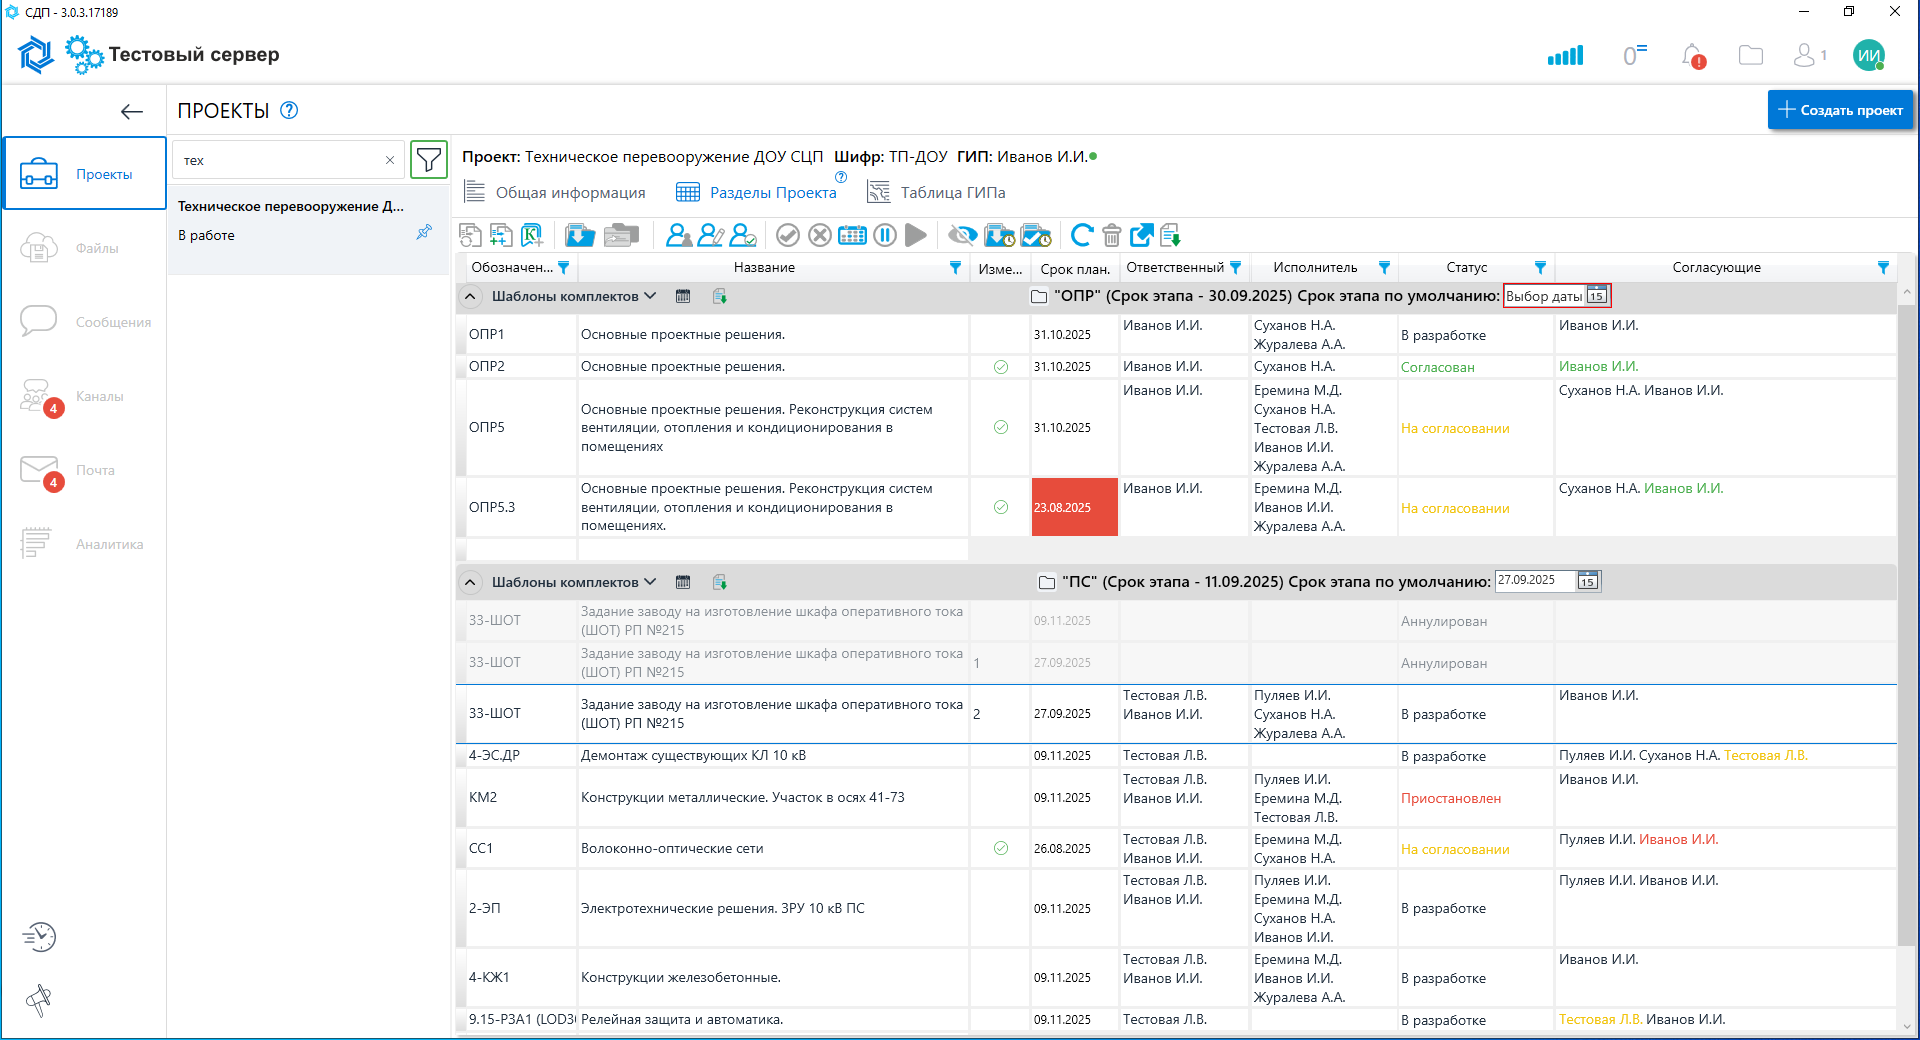Open the Каналы sidebar section
Image resolution: width=1920 pixels, height=1040 pixels.
pos(85,396)
